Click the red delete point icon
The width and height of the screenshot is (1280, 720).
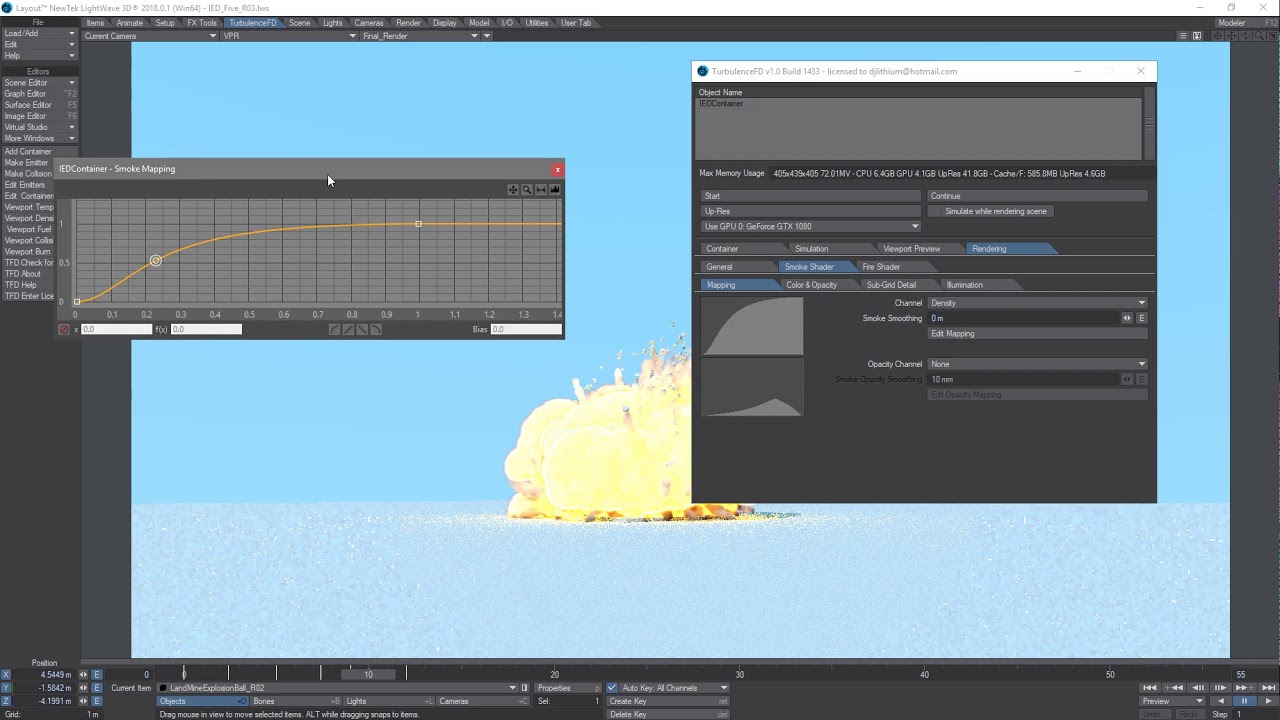(64, 329)
